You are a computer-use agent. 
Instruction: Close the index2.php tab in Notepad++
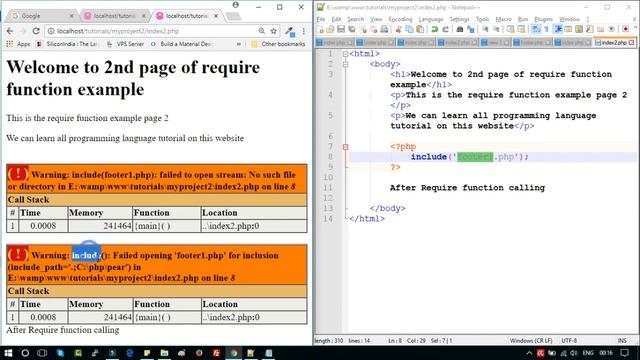pos(632,42)
